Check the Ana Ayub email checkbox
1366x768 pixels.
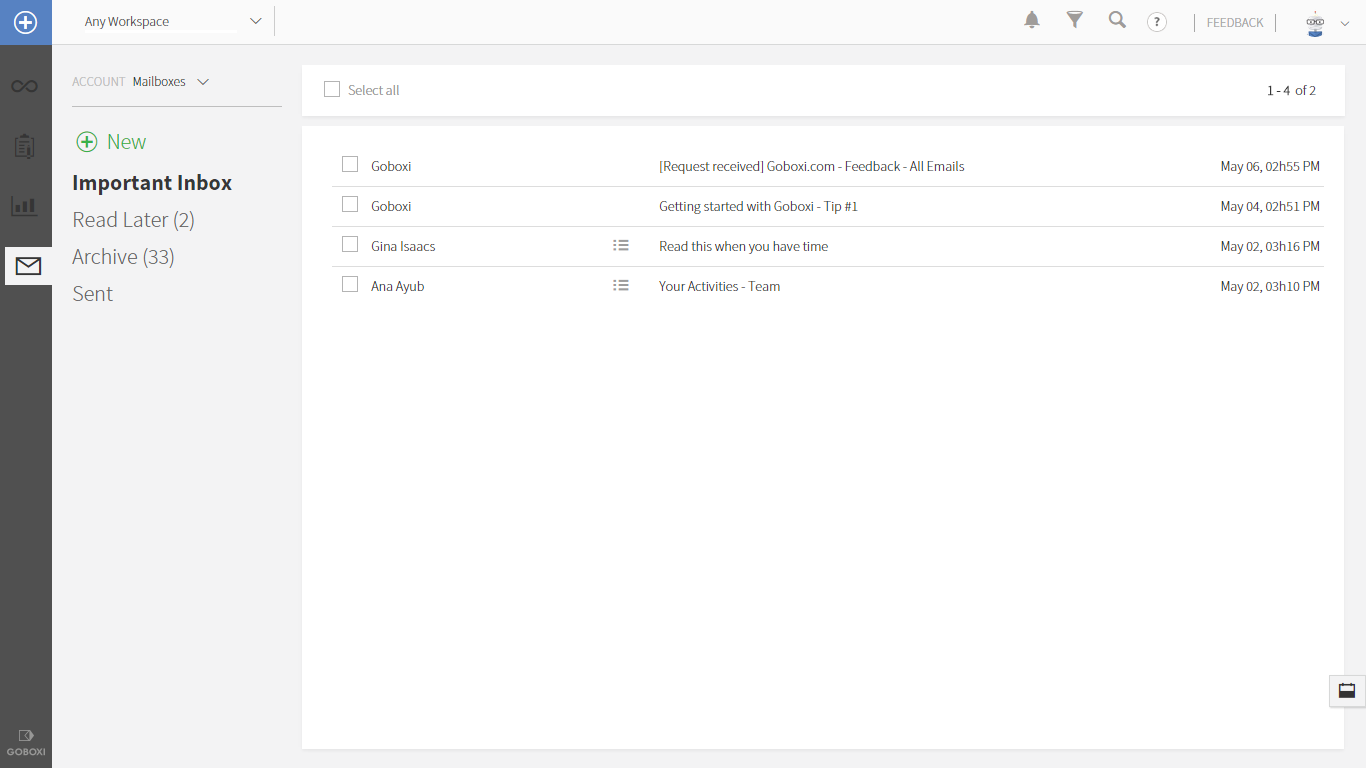pyautogui.click(x=350, y=285)
